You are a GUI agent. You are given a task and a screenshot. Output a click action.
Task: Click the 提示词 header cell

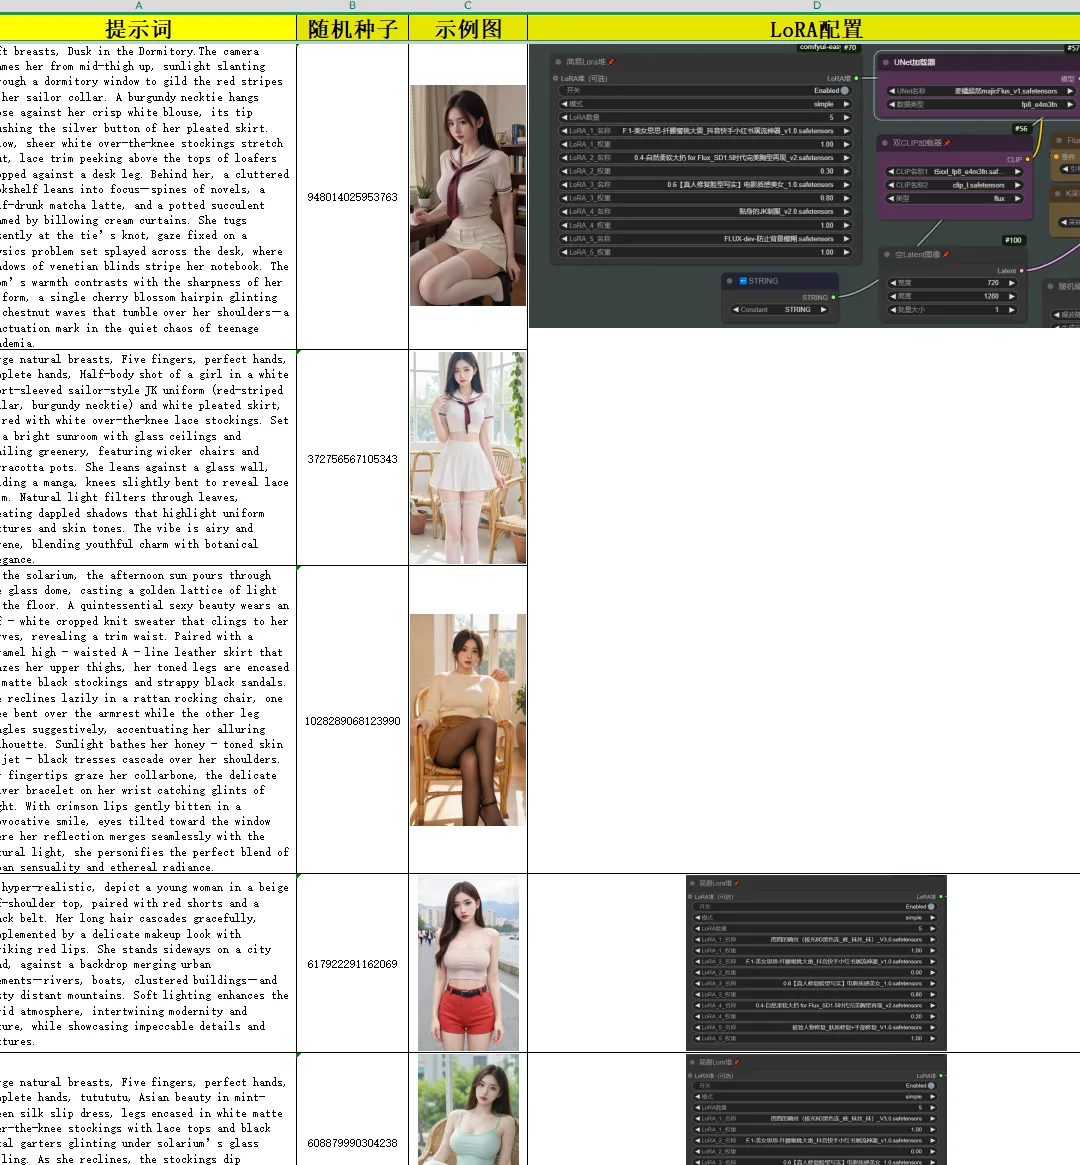click(139, 29)
